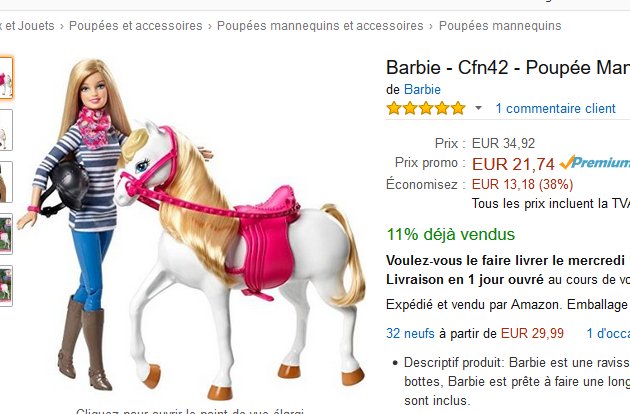
Task: Select the second product thumbnail
Action: 6,130
